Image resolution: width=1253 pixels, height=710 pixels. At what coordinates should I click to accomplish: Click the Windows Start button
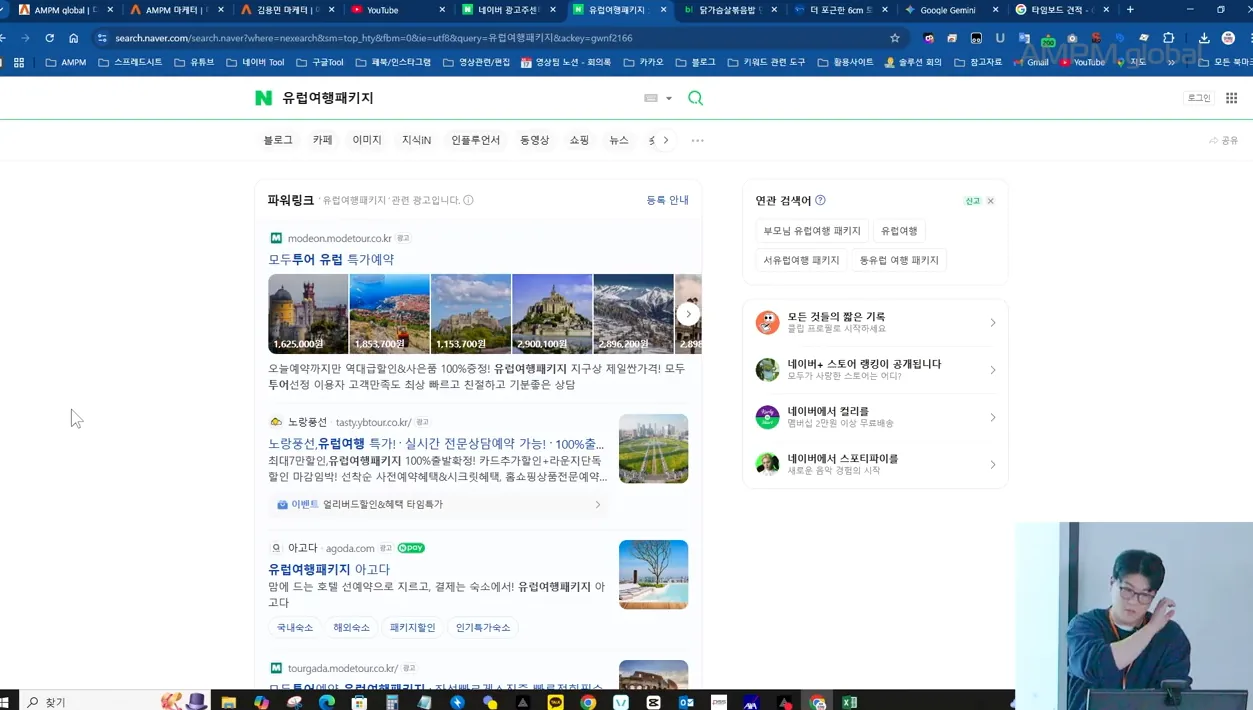point(4,702)
